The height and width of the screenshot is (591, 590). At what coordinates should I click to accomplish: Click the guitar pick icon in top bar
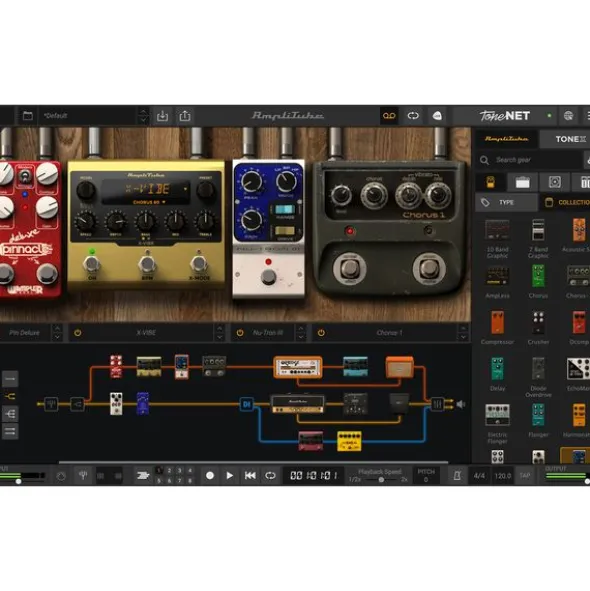click(x=437, y=116)
